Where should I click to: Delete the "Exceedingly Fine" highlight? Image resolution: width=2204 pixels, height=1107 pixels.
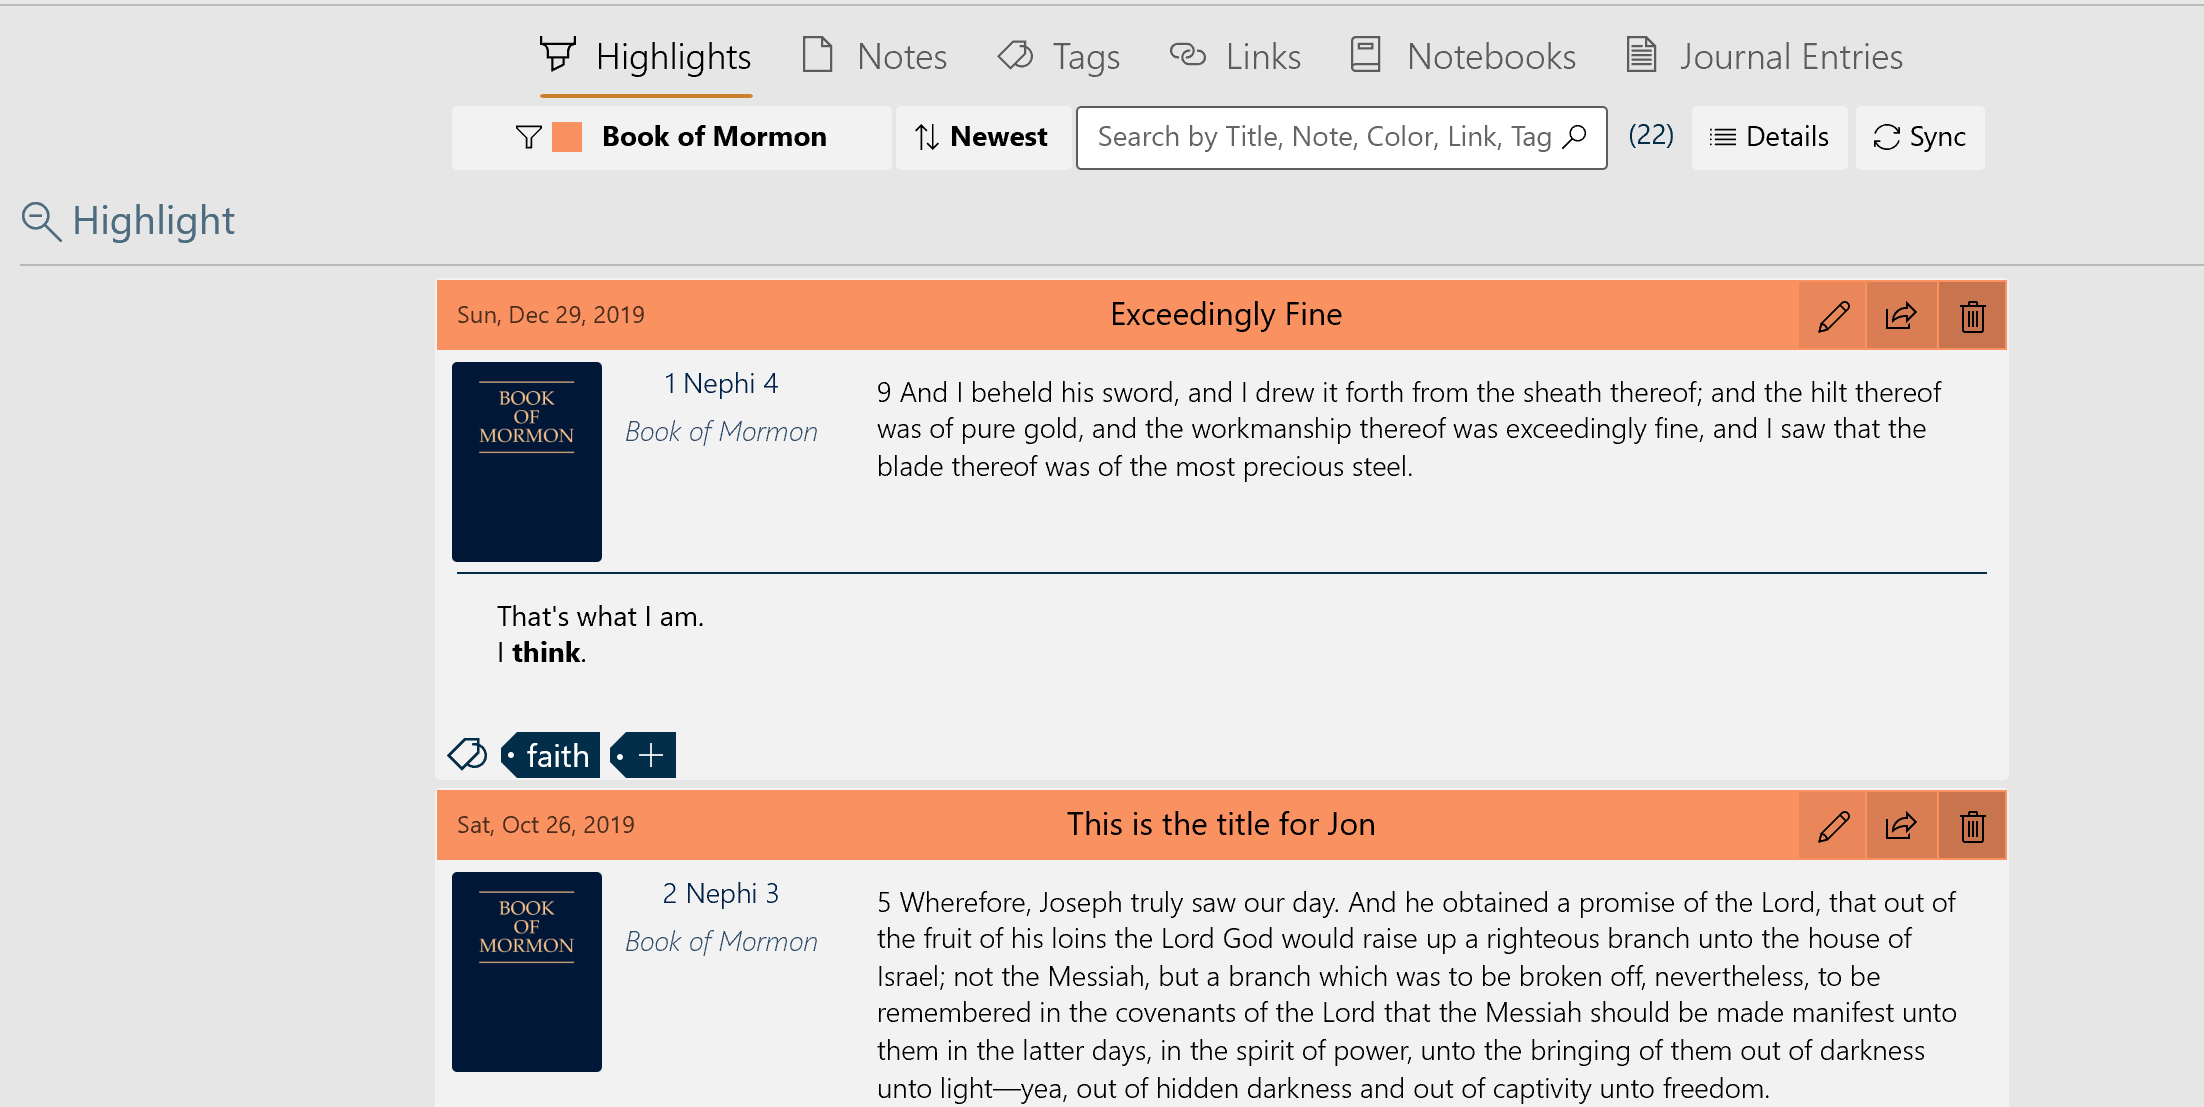point(1971,315)
